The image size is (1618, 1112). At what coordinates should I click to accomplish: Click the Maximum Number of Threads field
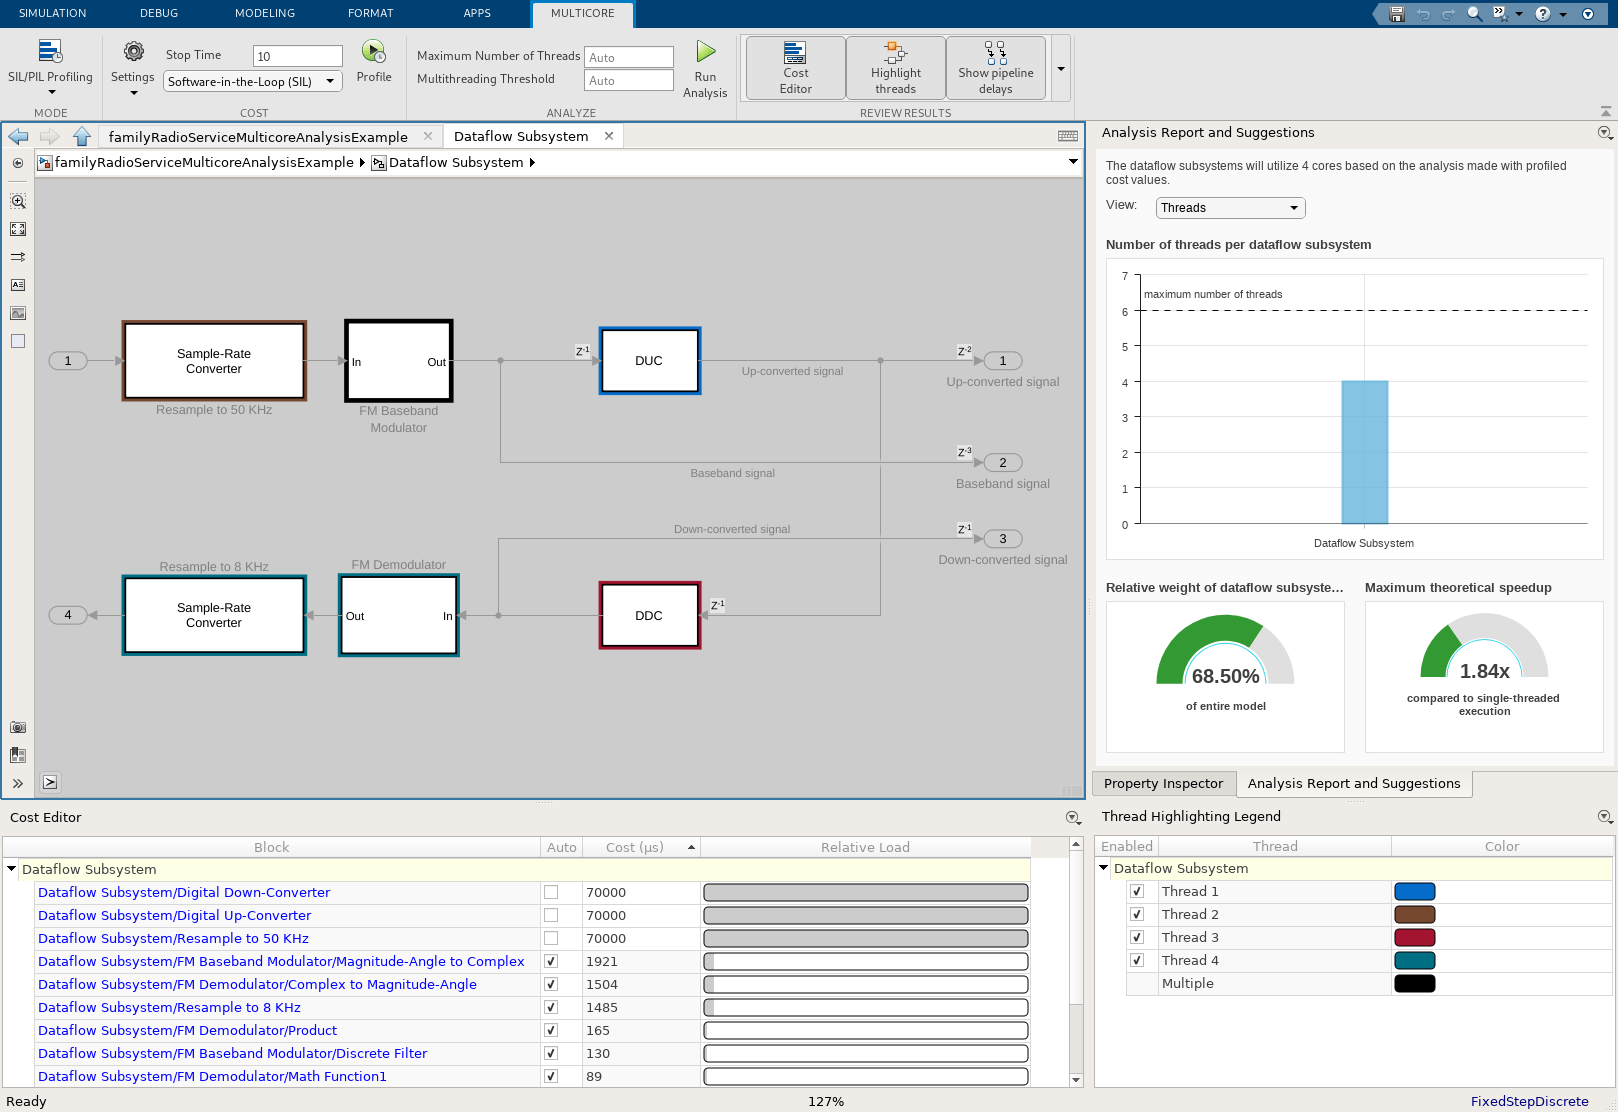coord(629,57)
